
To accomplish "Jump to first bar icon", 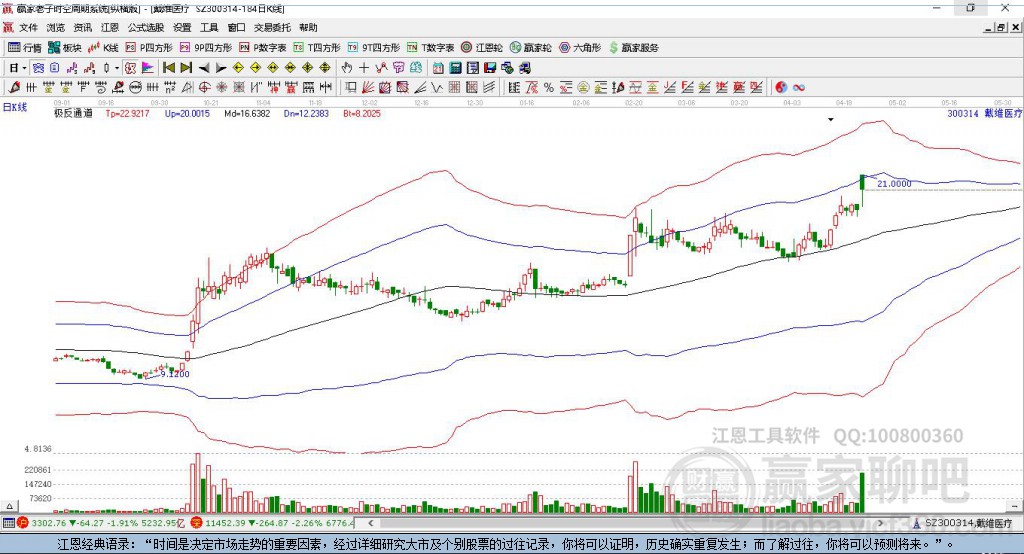I will coord(168,68).
